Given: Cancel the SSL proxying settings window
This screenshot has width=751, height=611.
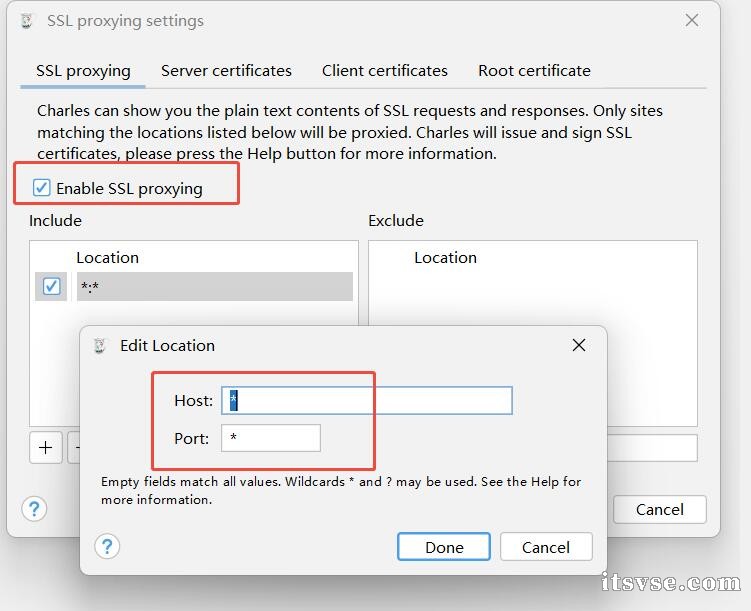Looking at the screenshot, I should click(x=659, y=509).
